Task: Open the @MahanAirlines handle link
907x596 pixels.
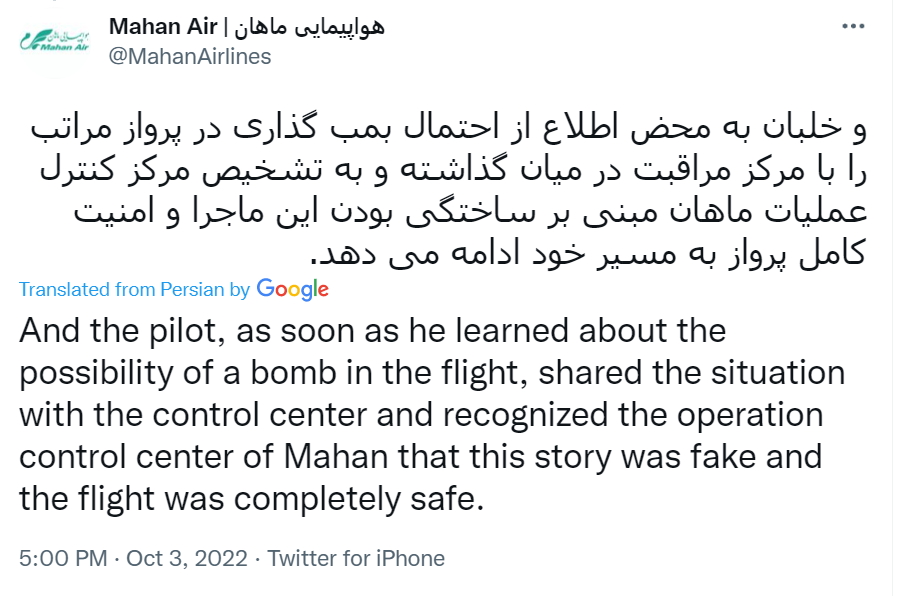Action: 190,56
